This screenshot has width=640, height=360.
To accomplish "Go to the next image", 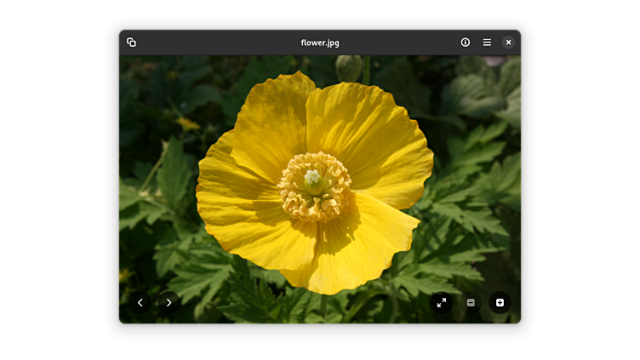I will point(169,303).
